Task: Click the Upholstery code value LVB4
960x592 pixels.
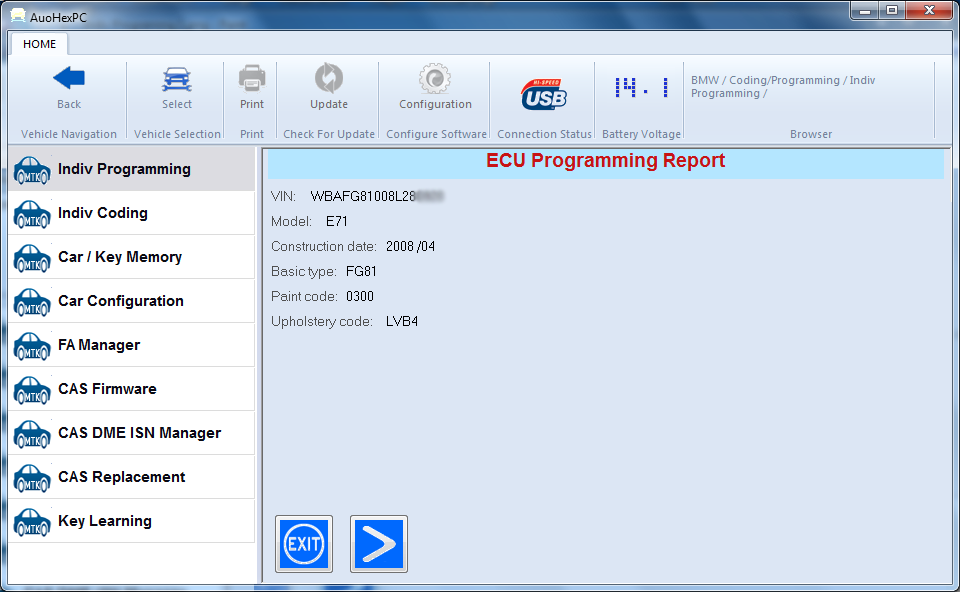Action: coord(402,322)
